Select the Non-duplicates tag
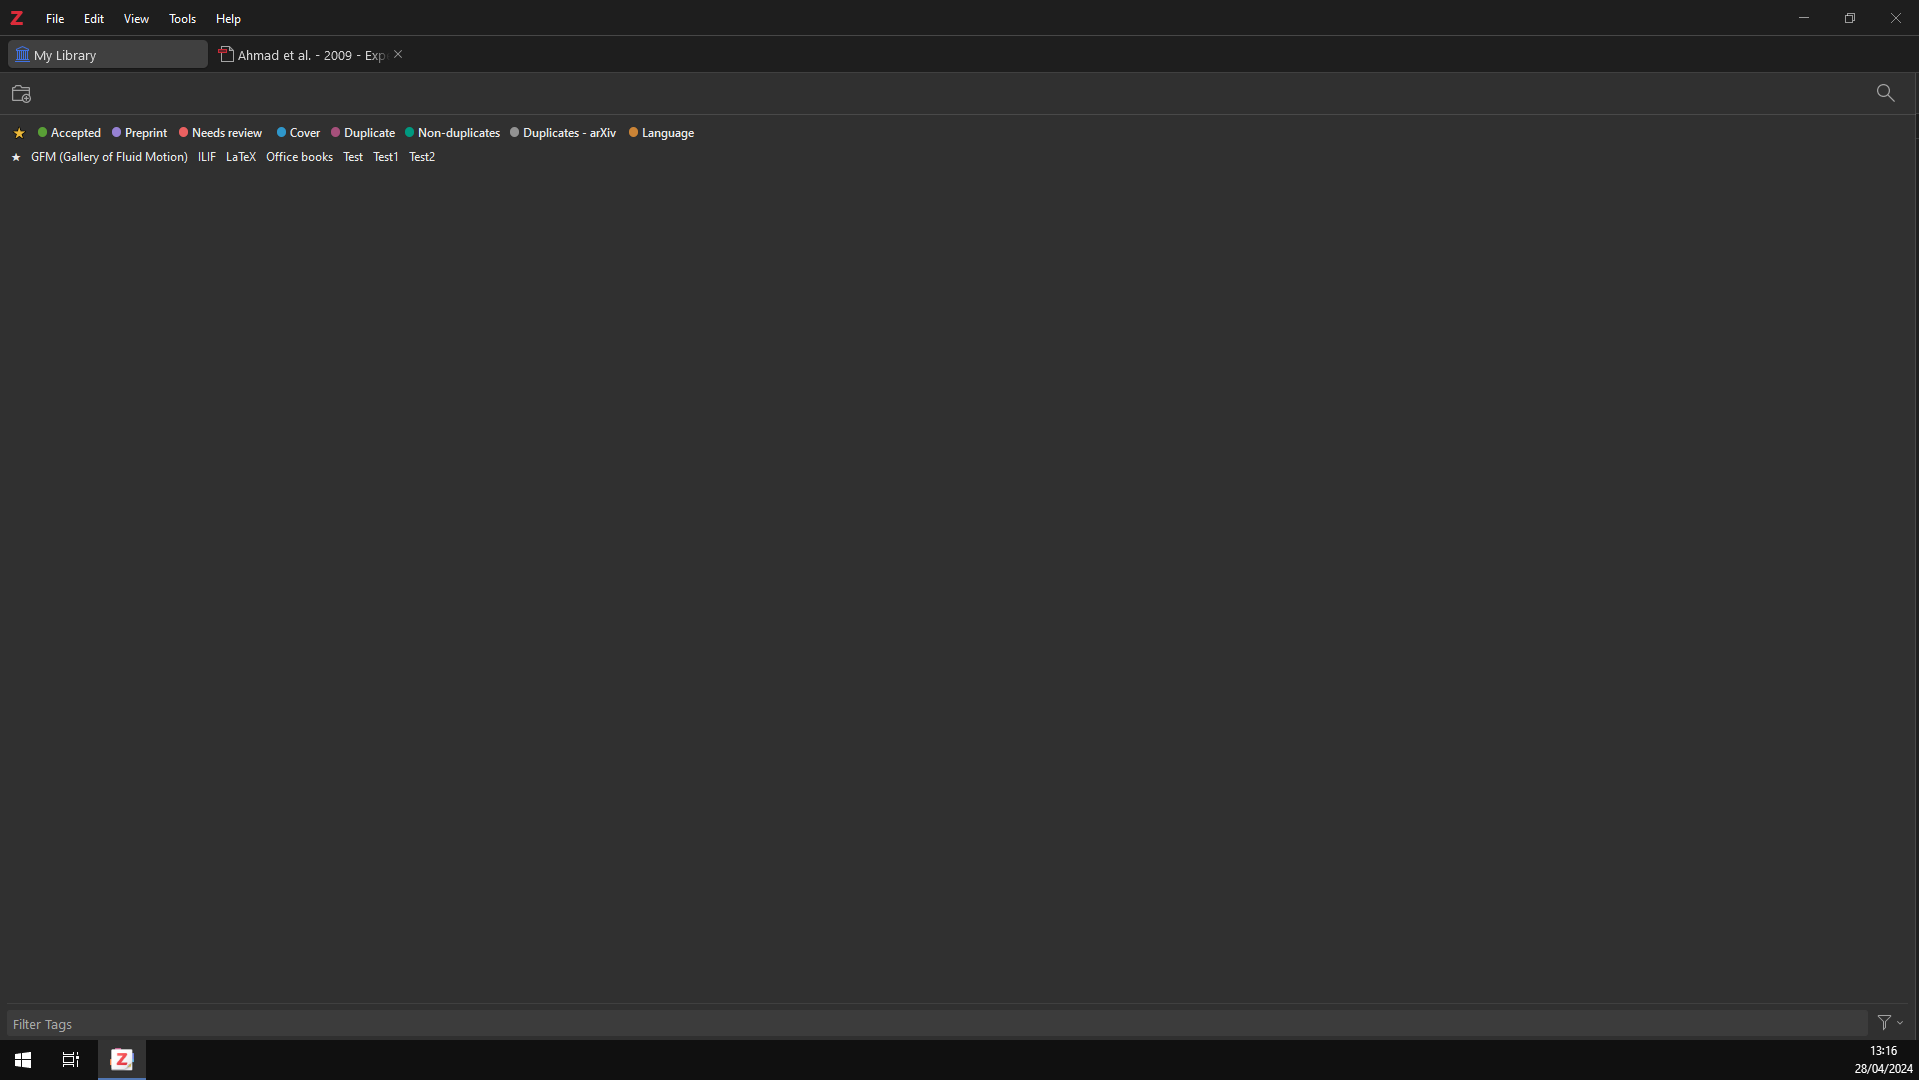The image size is (1919, 1080). tap(452, 133)
